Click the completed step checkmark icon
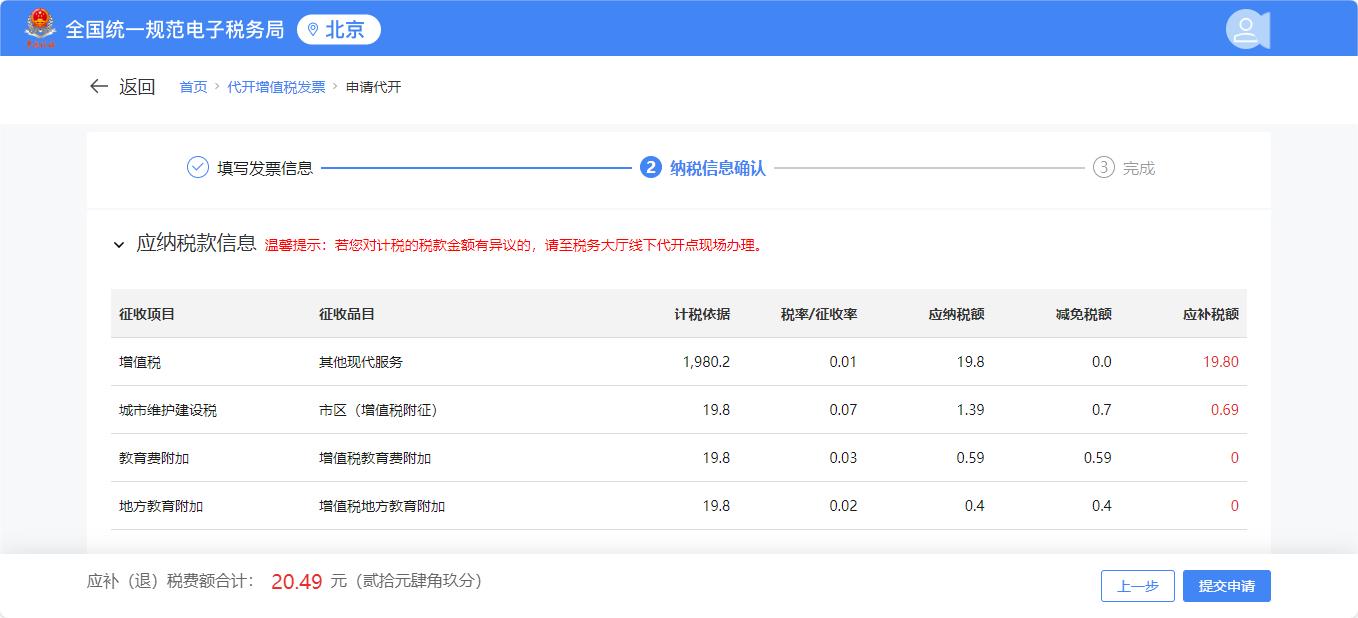The height and width of the screenshot is (618, 1358). (x=198, y=168)
